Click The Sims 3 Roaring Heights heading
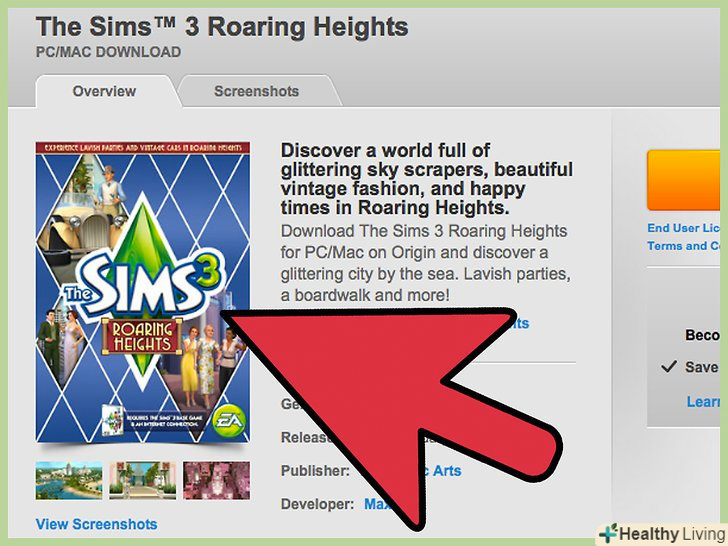The image size is (728, 546). pos(222,27)
